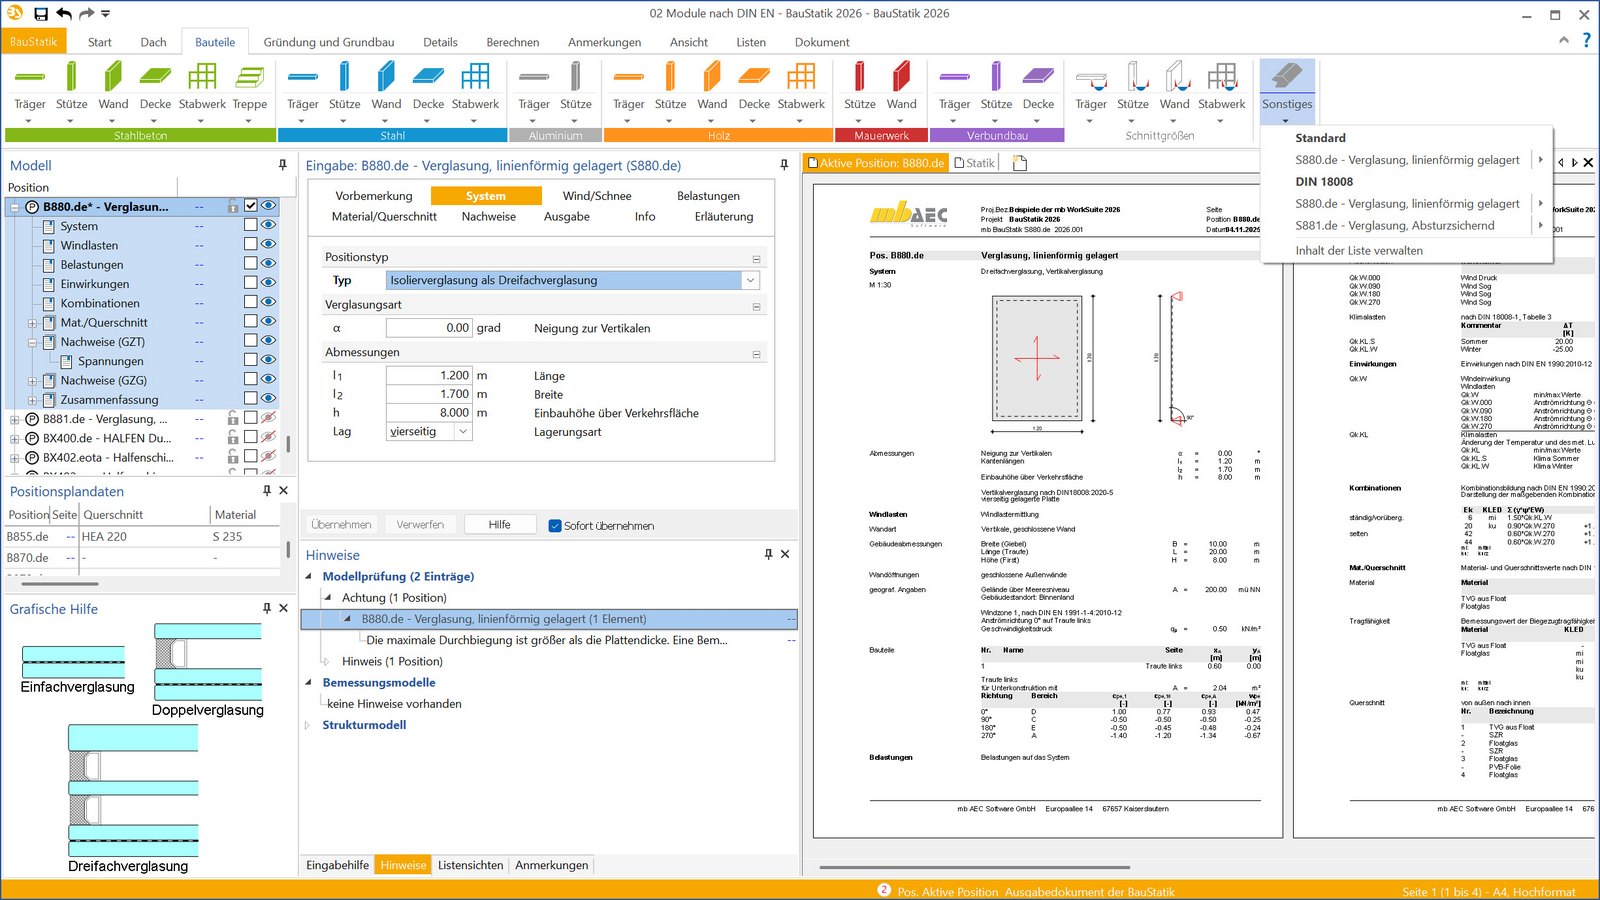Toggle the Sofort übernehmen checkbox

point(555,525)
